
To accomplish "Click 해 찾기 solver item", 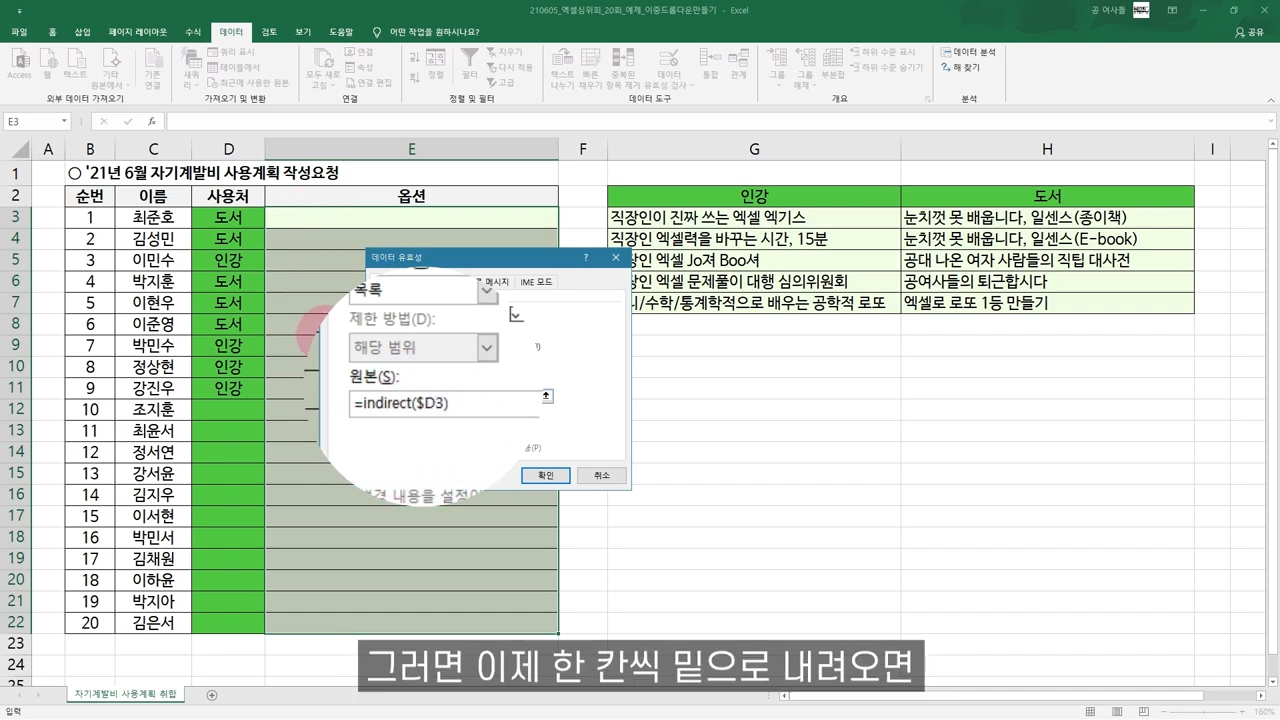I will coord(960,67).
